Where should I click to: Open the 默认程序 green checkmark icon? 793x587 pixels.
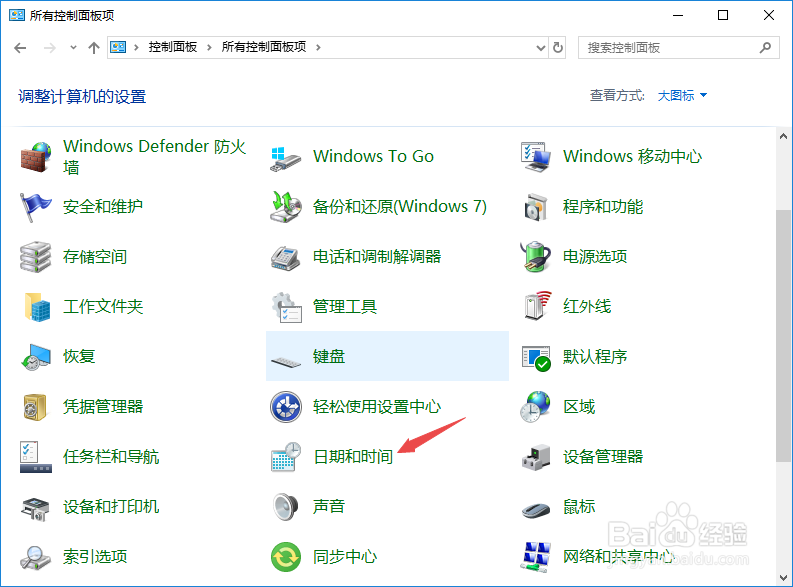tap(536, 357)
